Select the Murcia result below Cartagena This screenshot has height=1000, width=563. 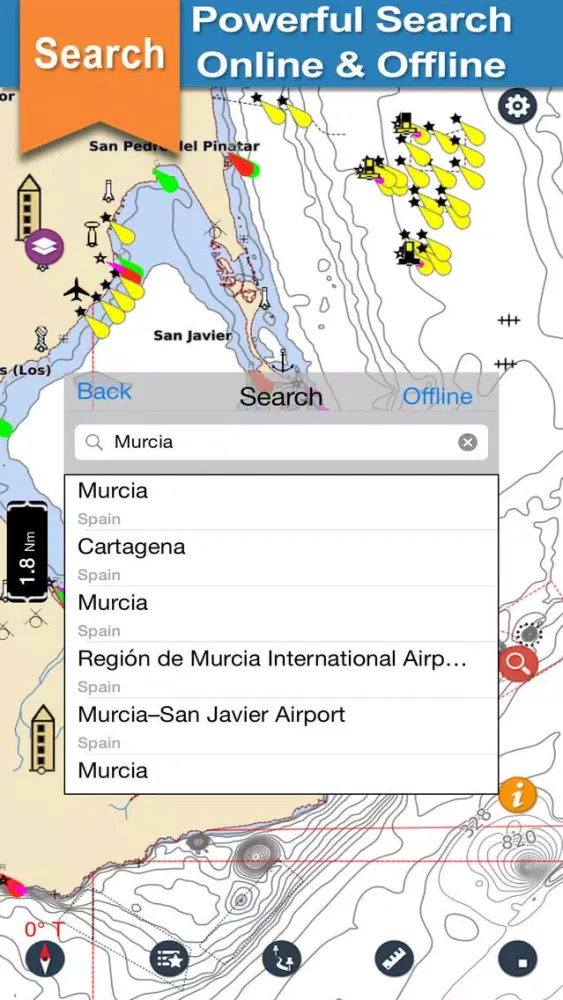(281, 614)
